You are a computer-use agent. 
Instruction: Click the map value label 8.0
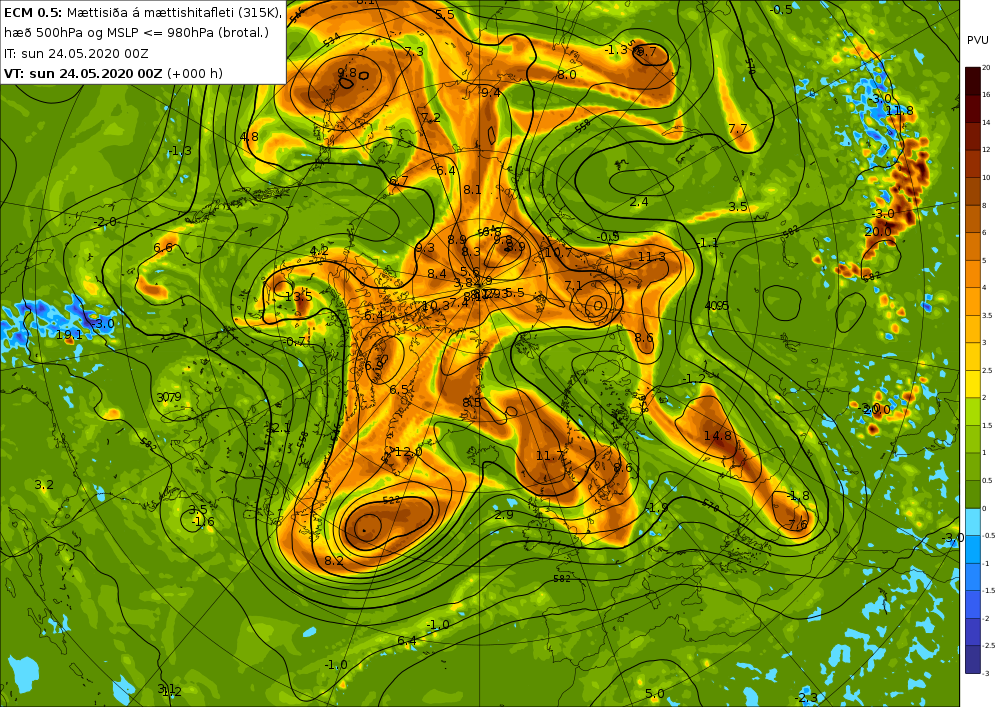point(567,75)
